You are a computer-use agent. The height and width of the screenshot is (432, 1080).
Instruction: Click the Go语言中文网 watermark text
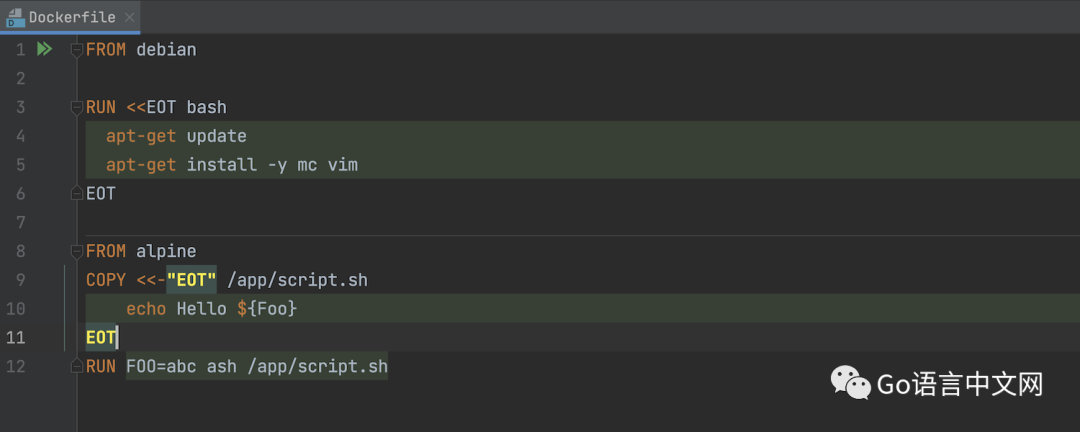click(x=958, y=384)
